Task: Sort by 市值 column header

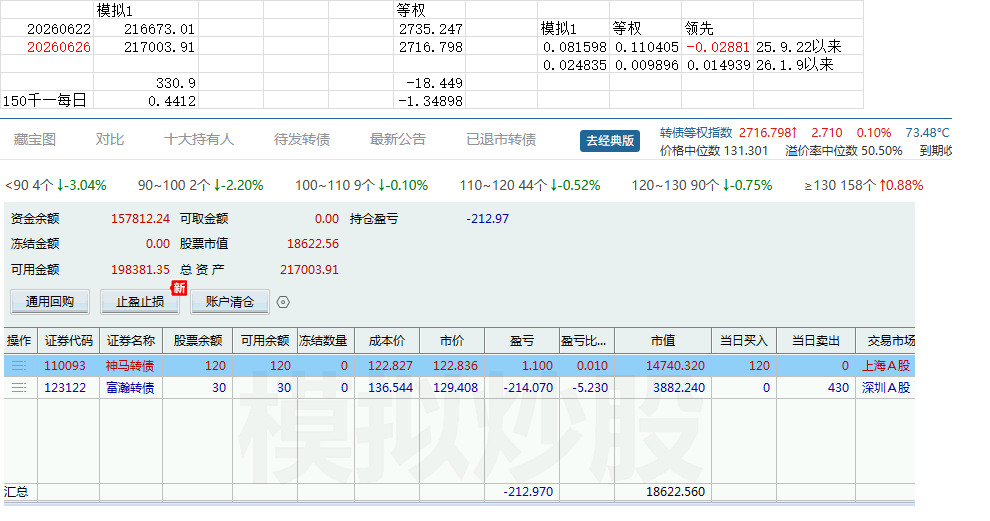Action: point(663,341)
